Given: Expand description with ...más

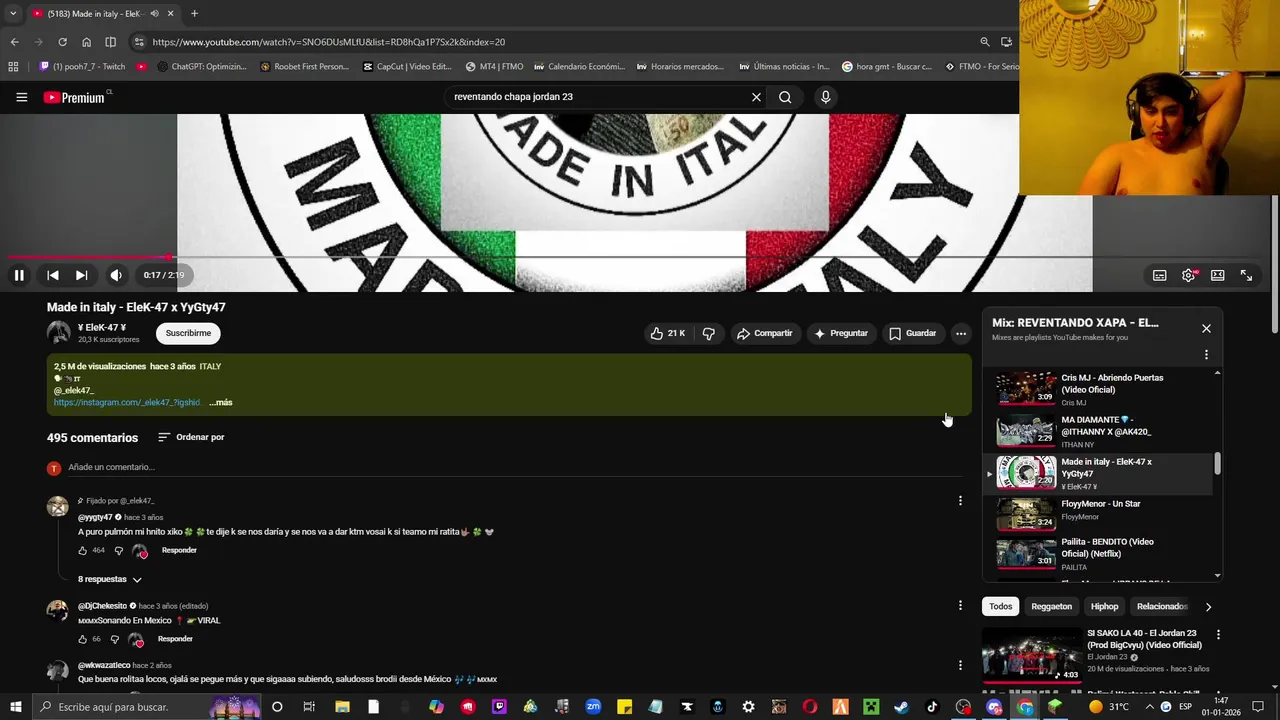Looking at the screenshot, I should (x=221, y=402).
